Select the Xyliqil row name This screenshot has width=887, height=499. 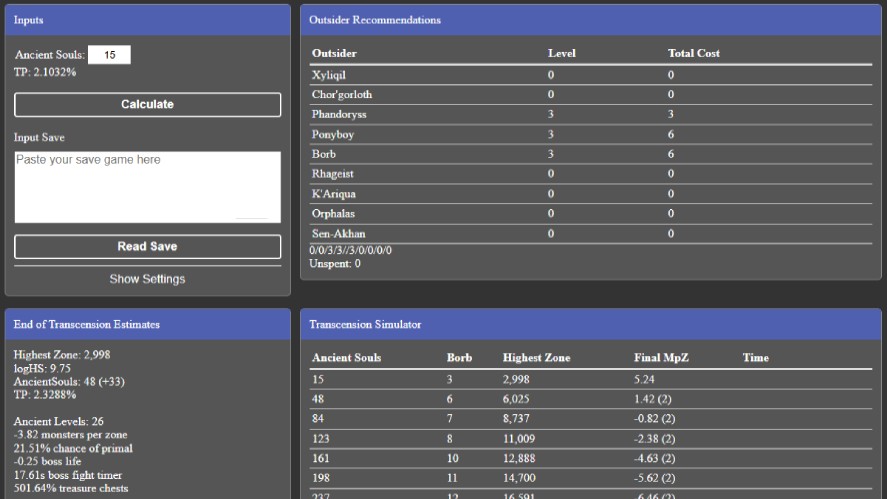tap(329, 75)
